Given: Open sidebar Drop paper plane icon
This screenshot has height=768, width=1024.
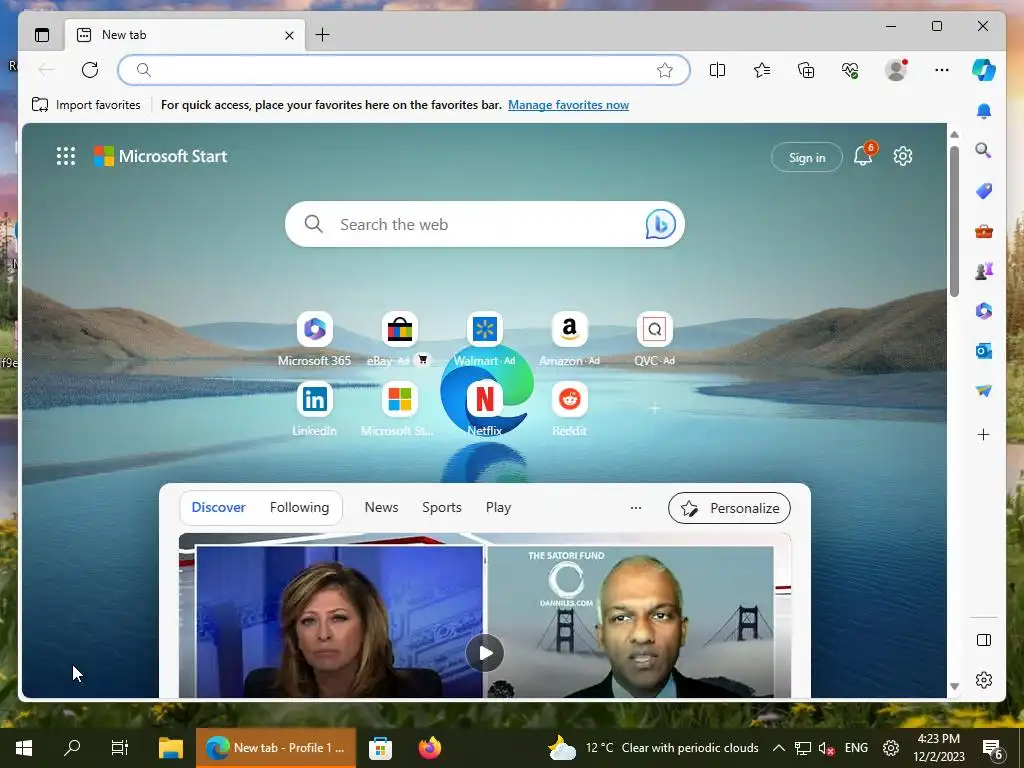Looking at the screenshot, I should (984, 391).
